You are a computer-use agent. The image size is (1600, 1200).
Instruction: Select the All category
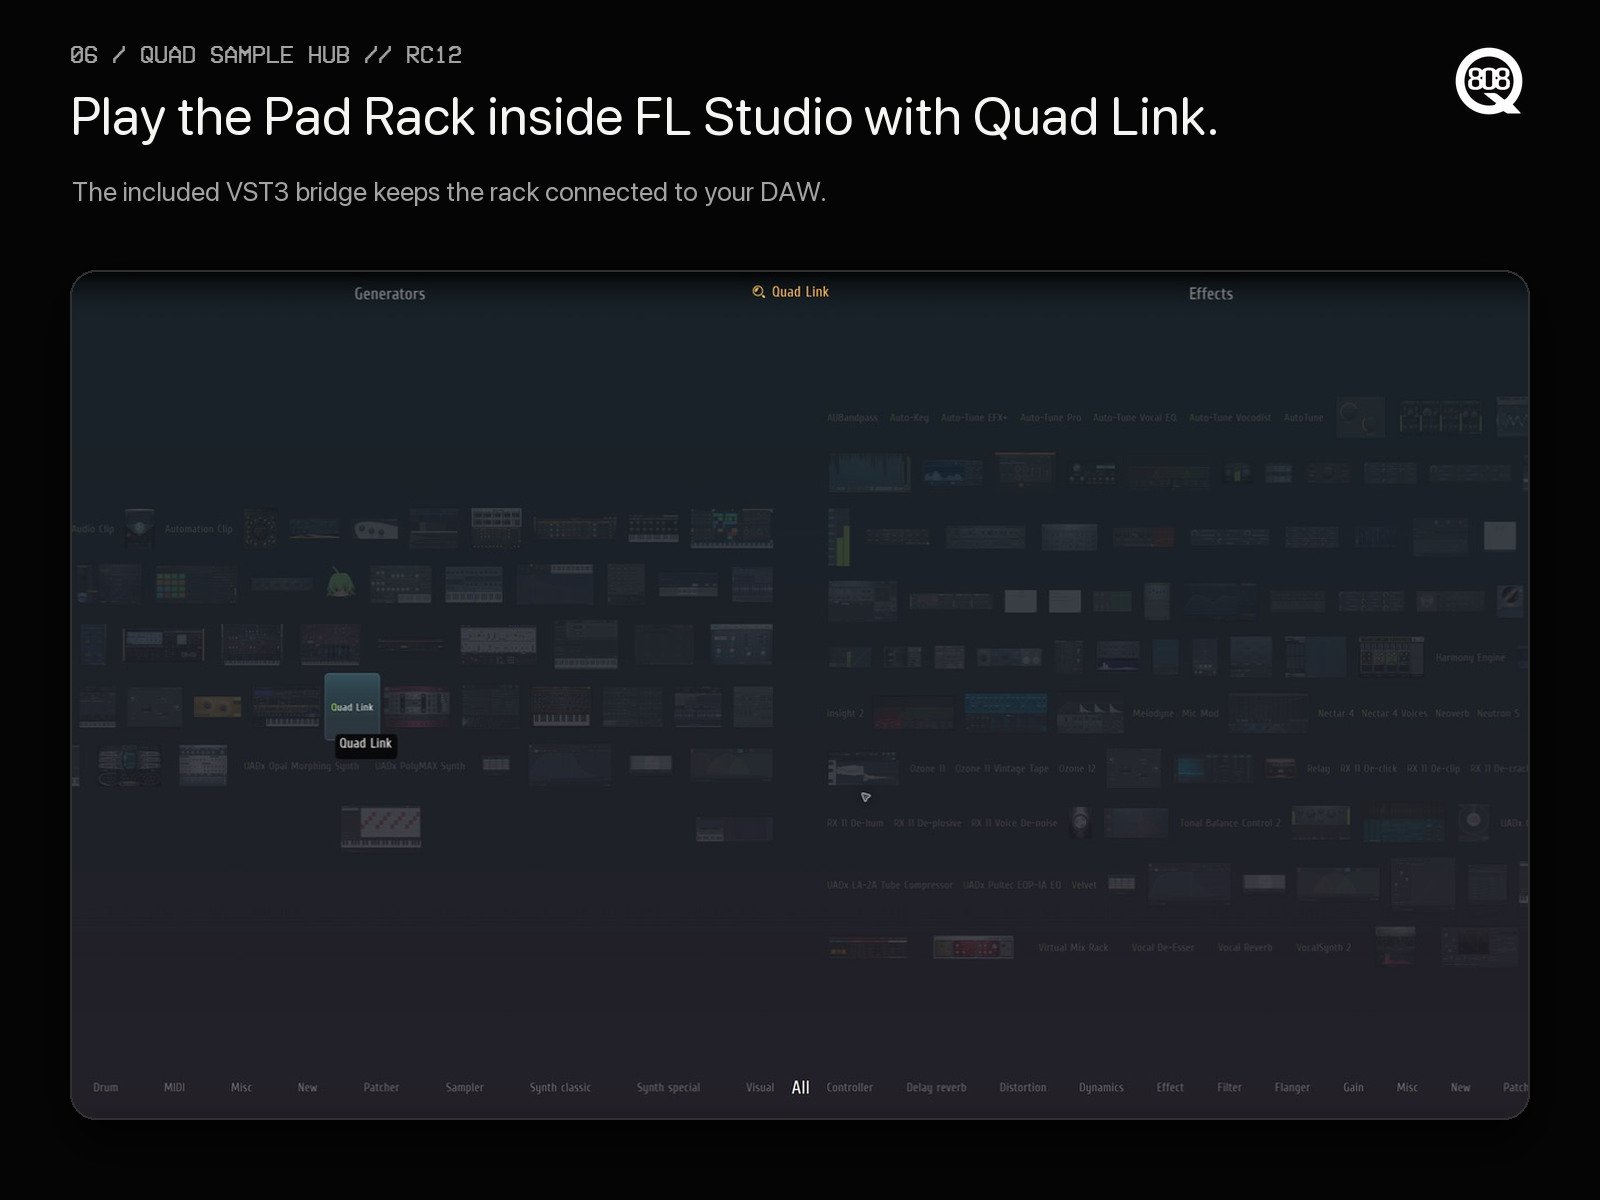pos(800,1088)
